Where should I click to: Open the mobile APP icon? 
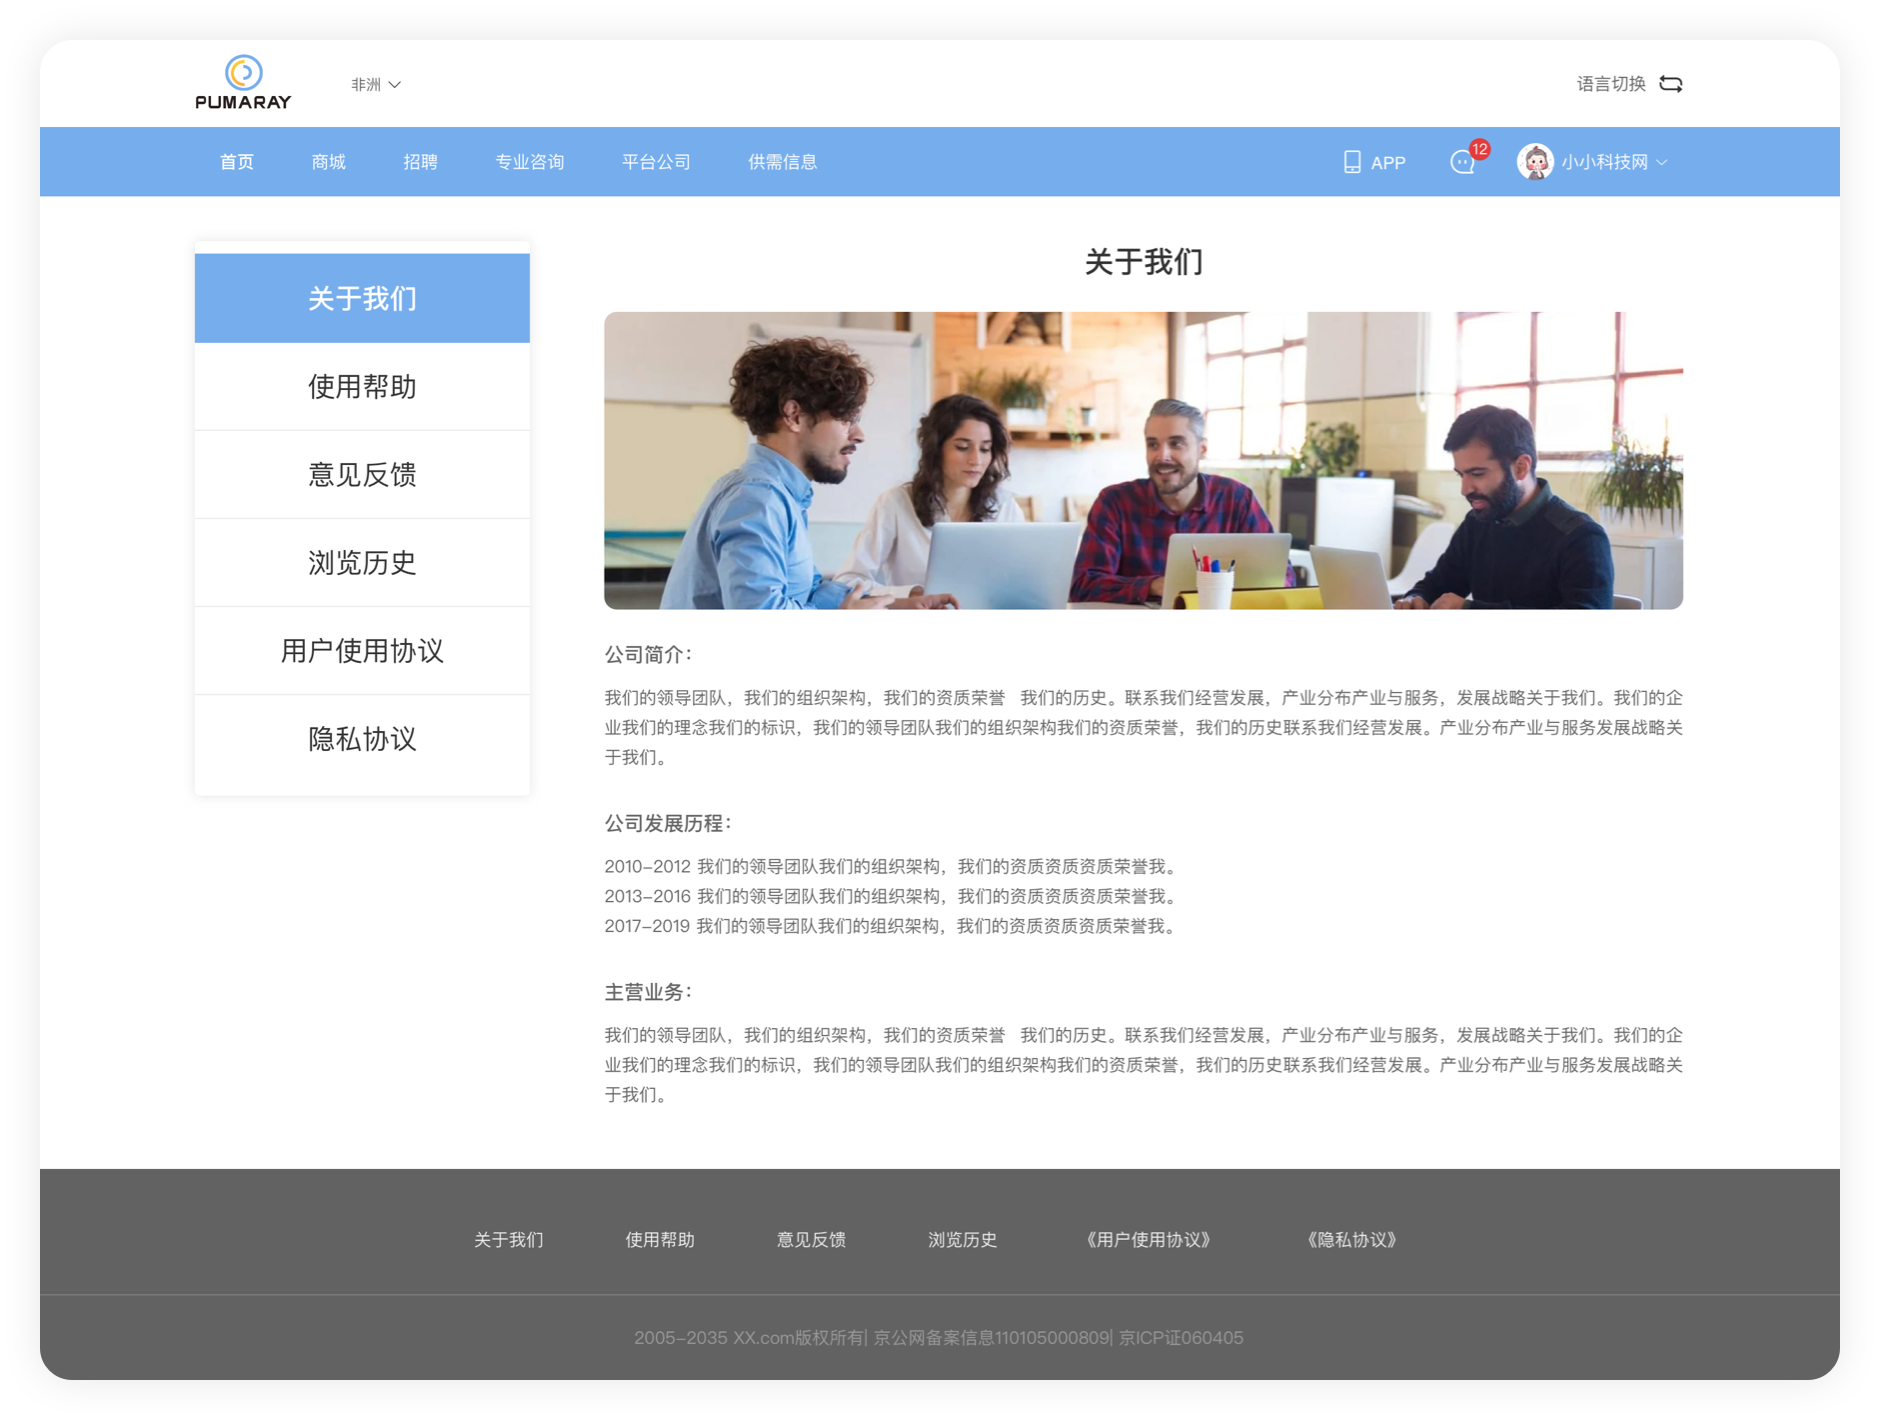point(1352,162)
